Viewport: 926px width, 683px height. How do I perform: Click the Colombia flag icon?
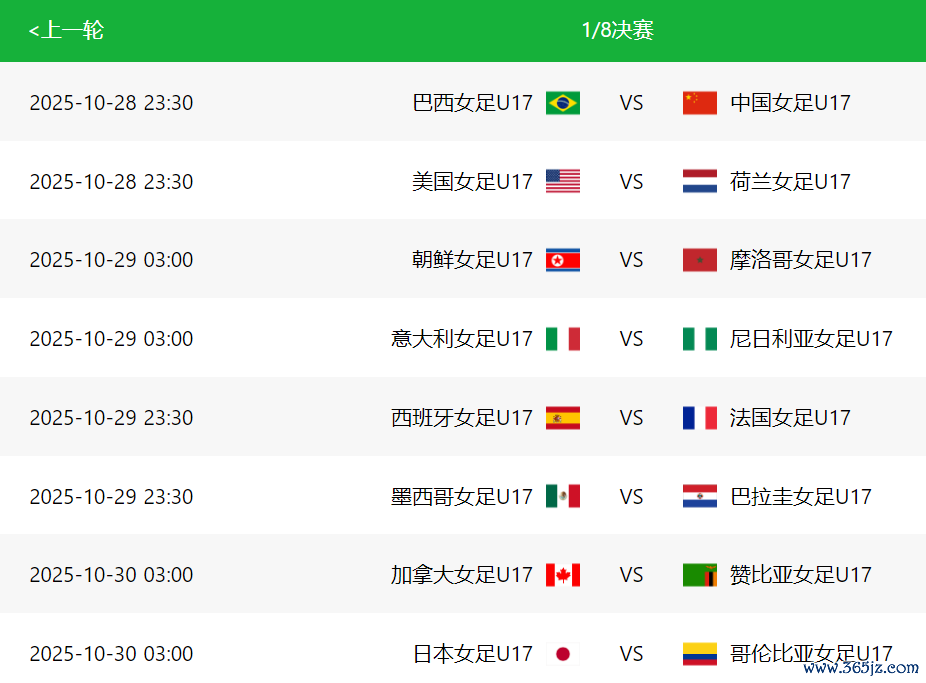coord(699,654)
